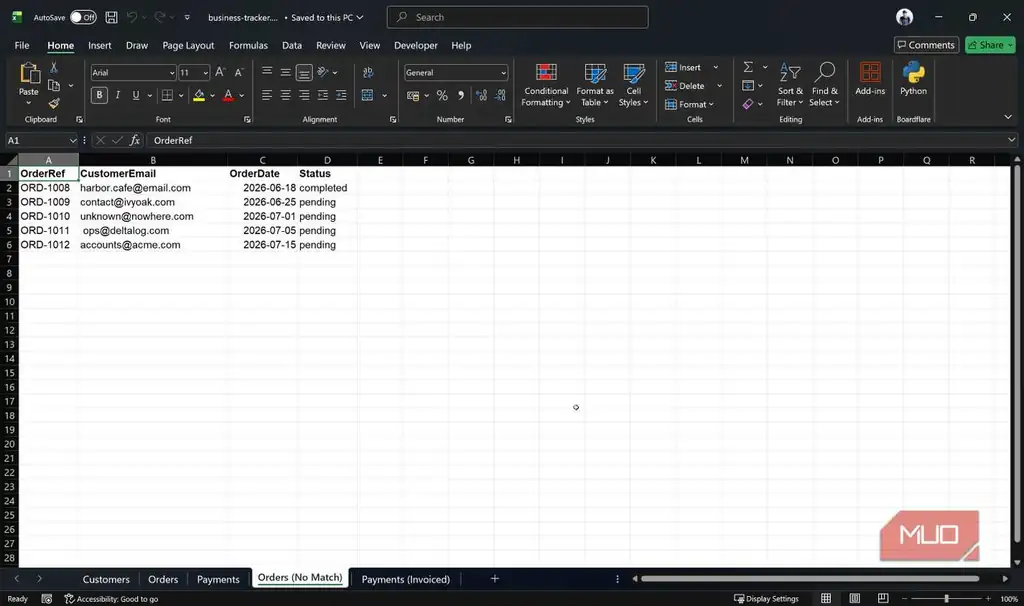The height and width of the screenshot is (606, 1024).
Task: Open Cell Styles gallery
Action: pyautogui.click(x=633, y=85)
